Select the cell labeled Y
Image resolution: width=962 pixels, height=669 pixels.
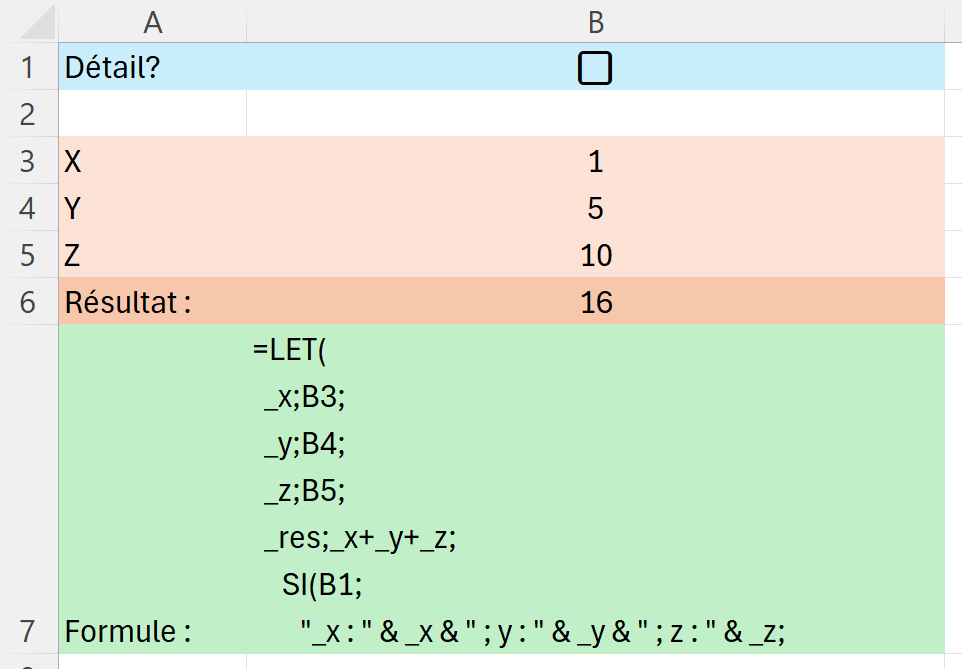pos(153,208)
